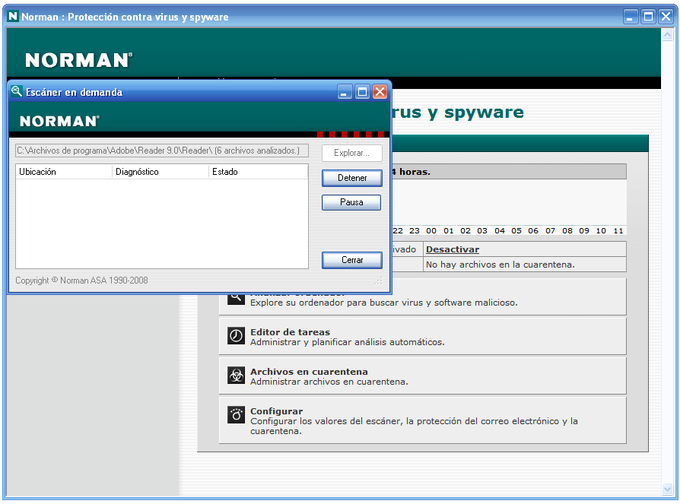
Task: Click hour label 00 on timeline
Action: coord(431,231)
